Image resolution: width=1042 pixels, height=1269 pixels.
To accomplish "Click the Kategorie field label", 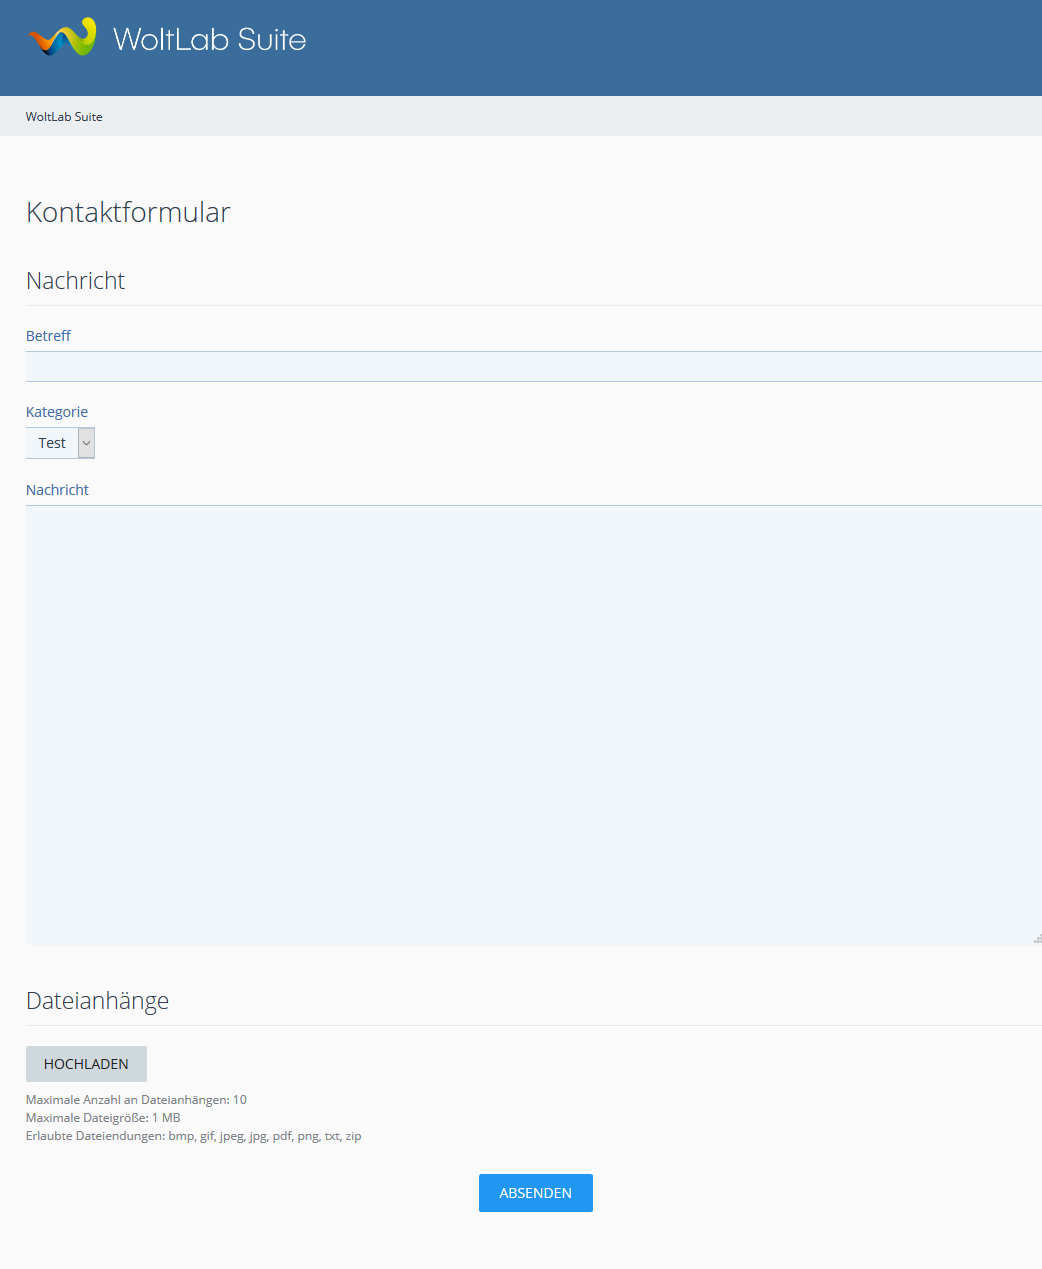I will coord(57,412).
